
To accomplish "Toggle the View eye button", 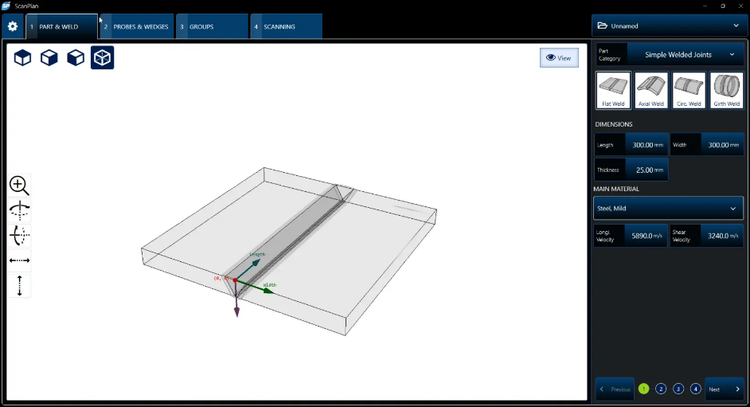I will (x=559, y=58).
